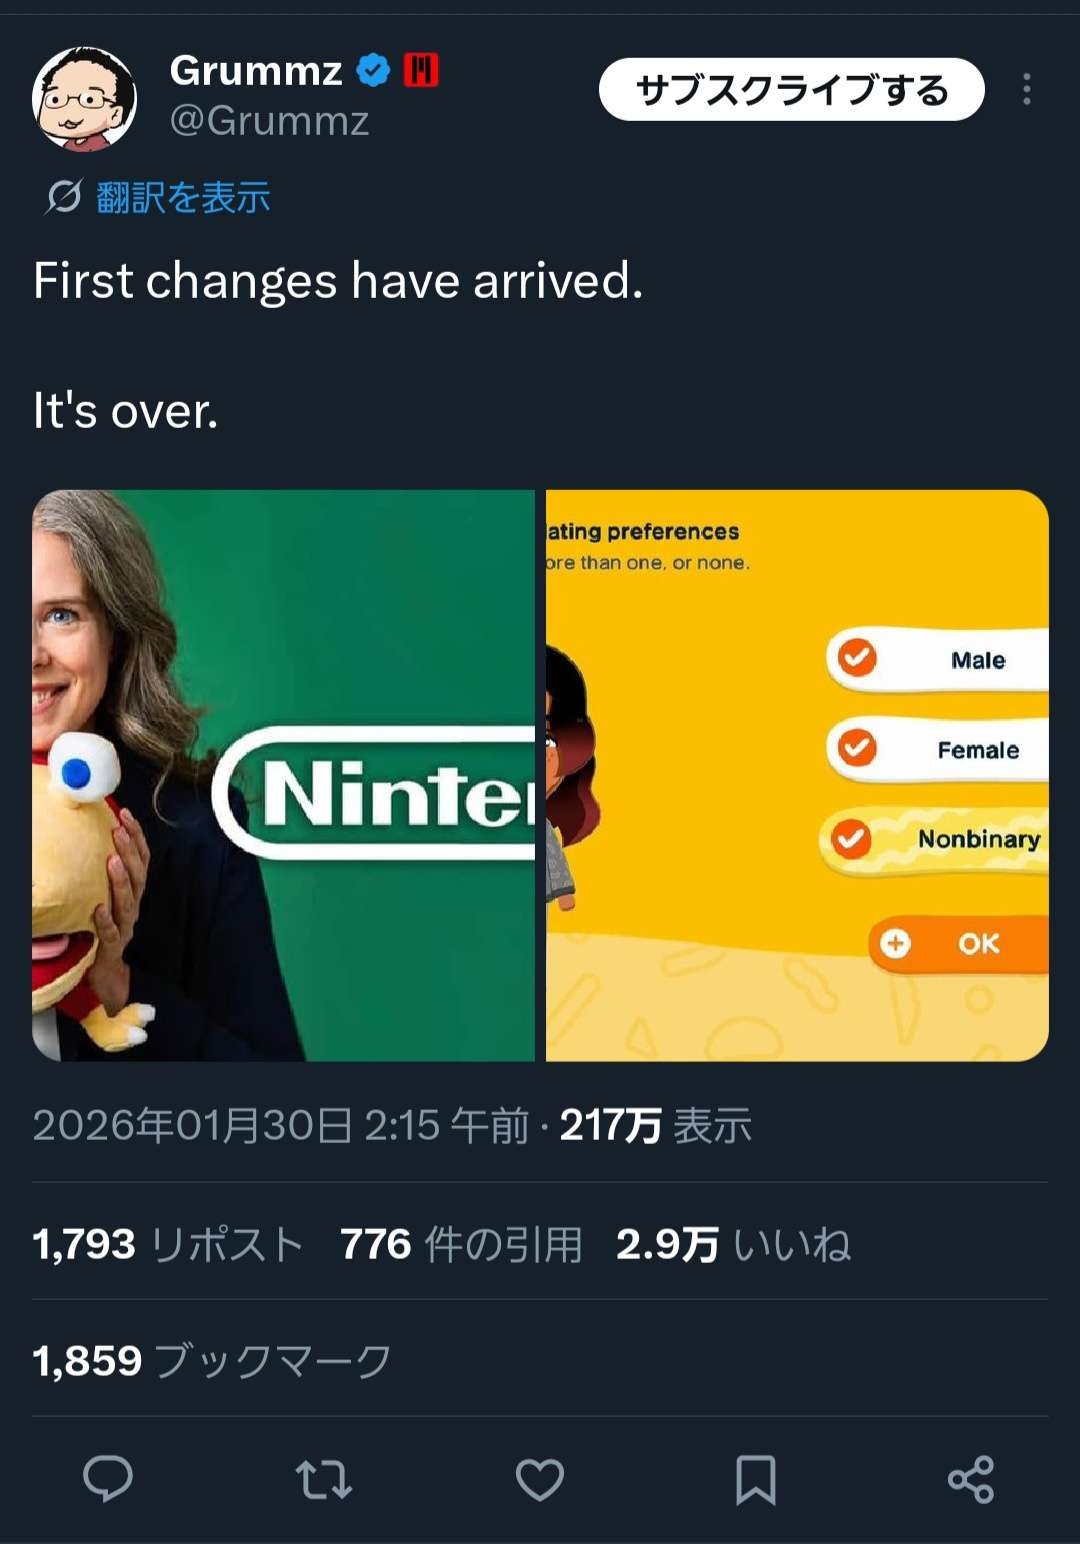Open the left Nintendo image thumbnail
The image size is (1080, 1544).
(284, 775)
